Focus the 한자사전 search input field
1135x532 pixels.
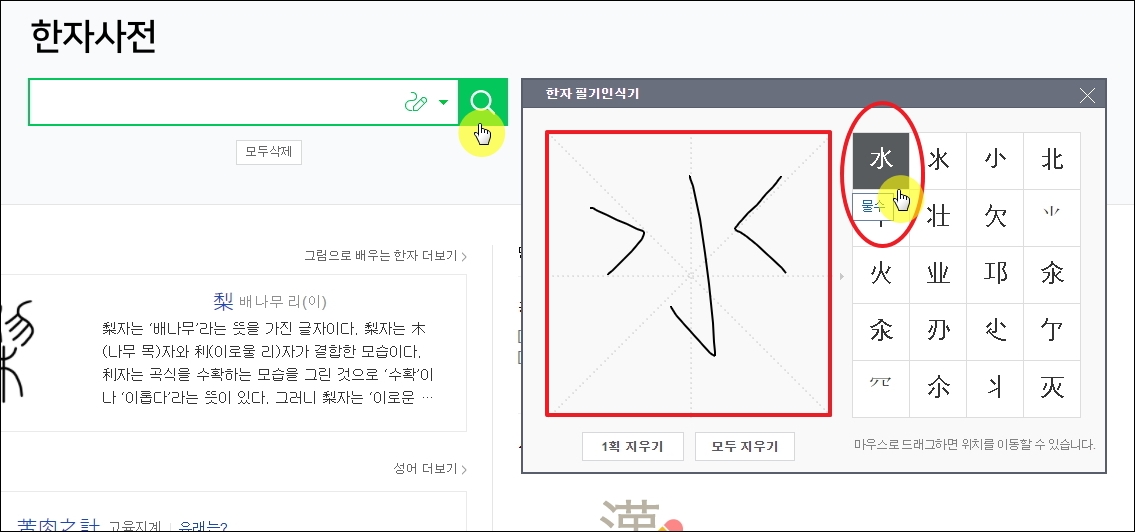tap(214, 102)
